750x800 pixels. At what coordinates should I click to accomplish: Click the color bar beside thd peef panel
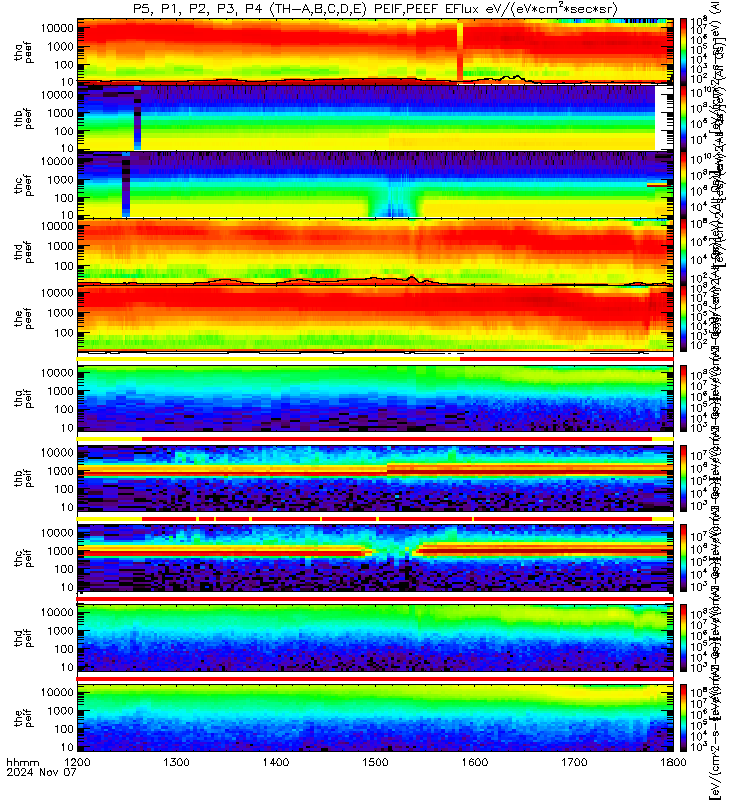pos(683,251)
